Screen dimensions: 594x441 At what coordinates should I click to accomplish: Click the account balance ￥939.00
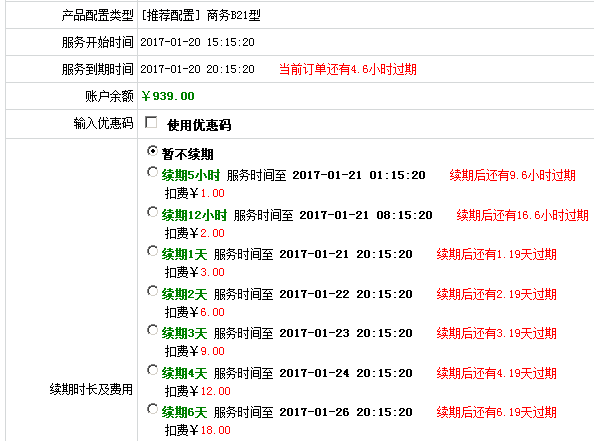point(168,96)
